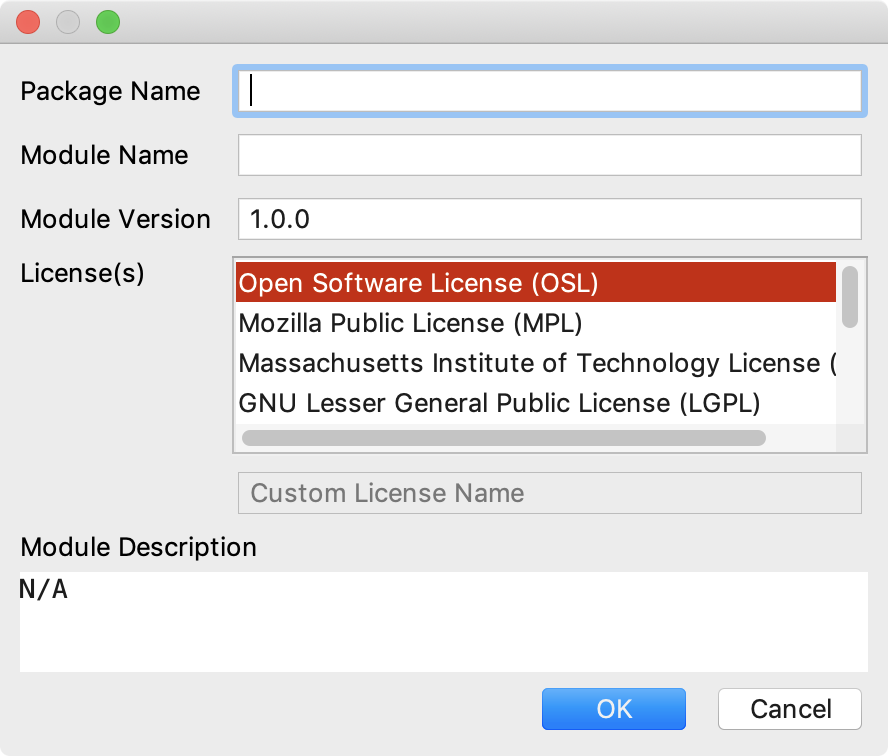Screen dimensions: 888x756
Task: Focus the Module Name text field
Action: coord(549,155)
